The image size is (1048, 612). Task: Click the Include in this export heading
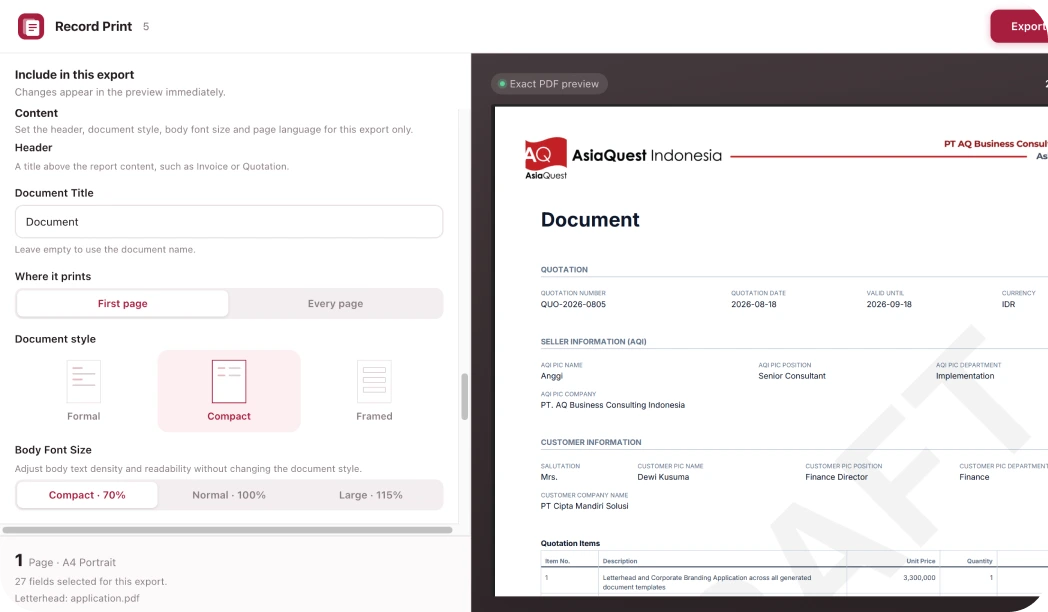[74, 75]
